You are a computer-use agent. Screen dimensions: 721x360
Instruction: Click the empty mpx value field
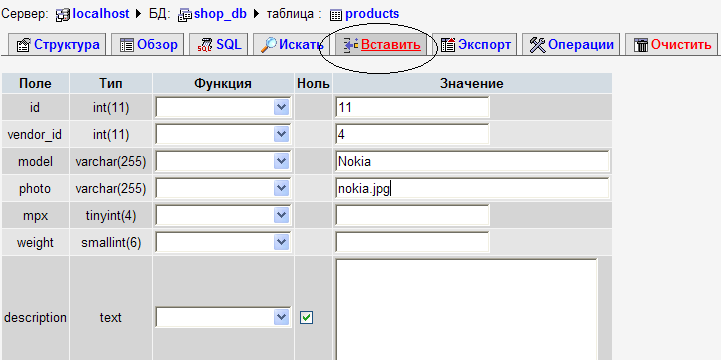[412, 215]
